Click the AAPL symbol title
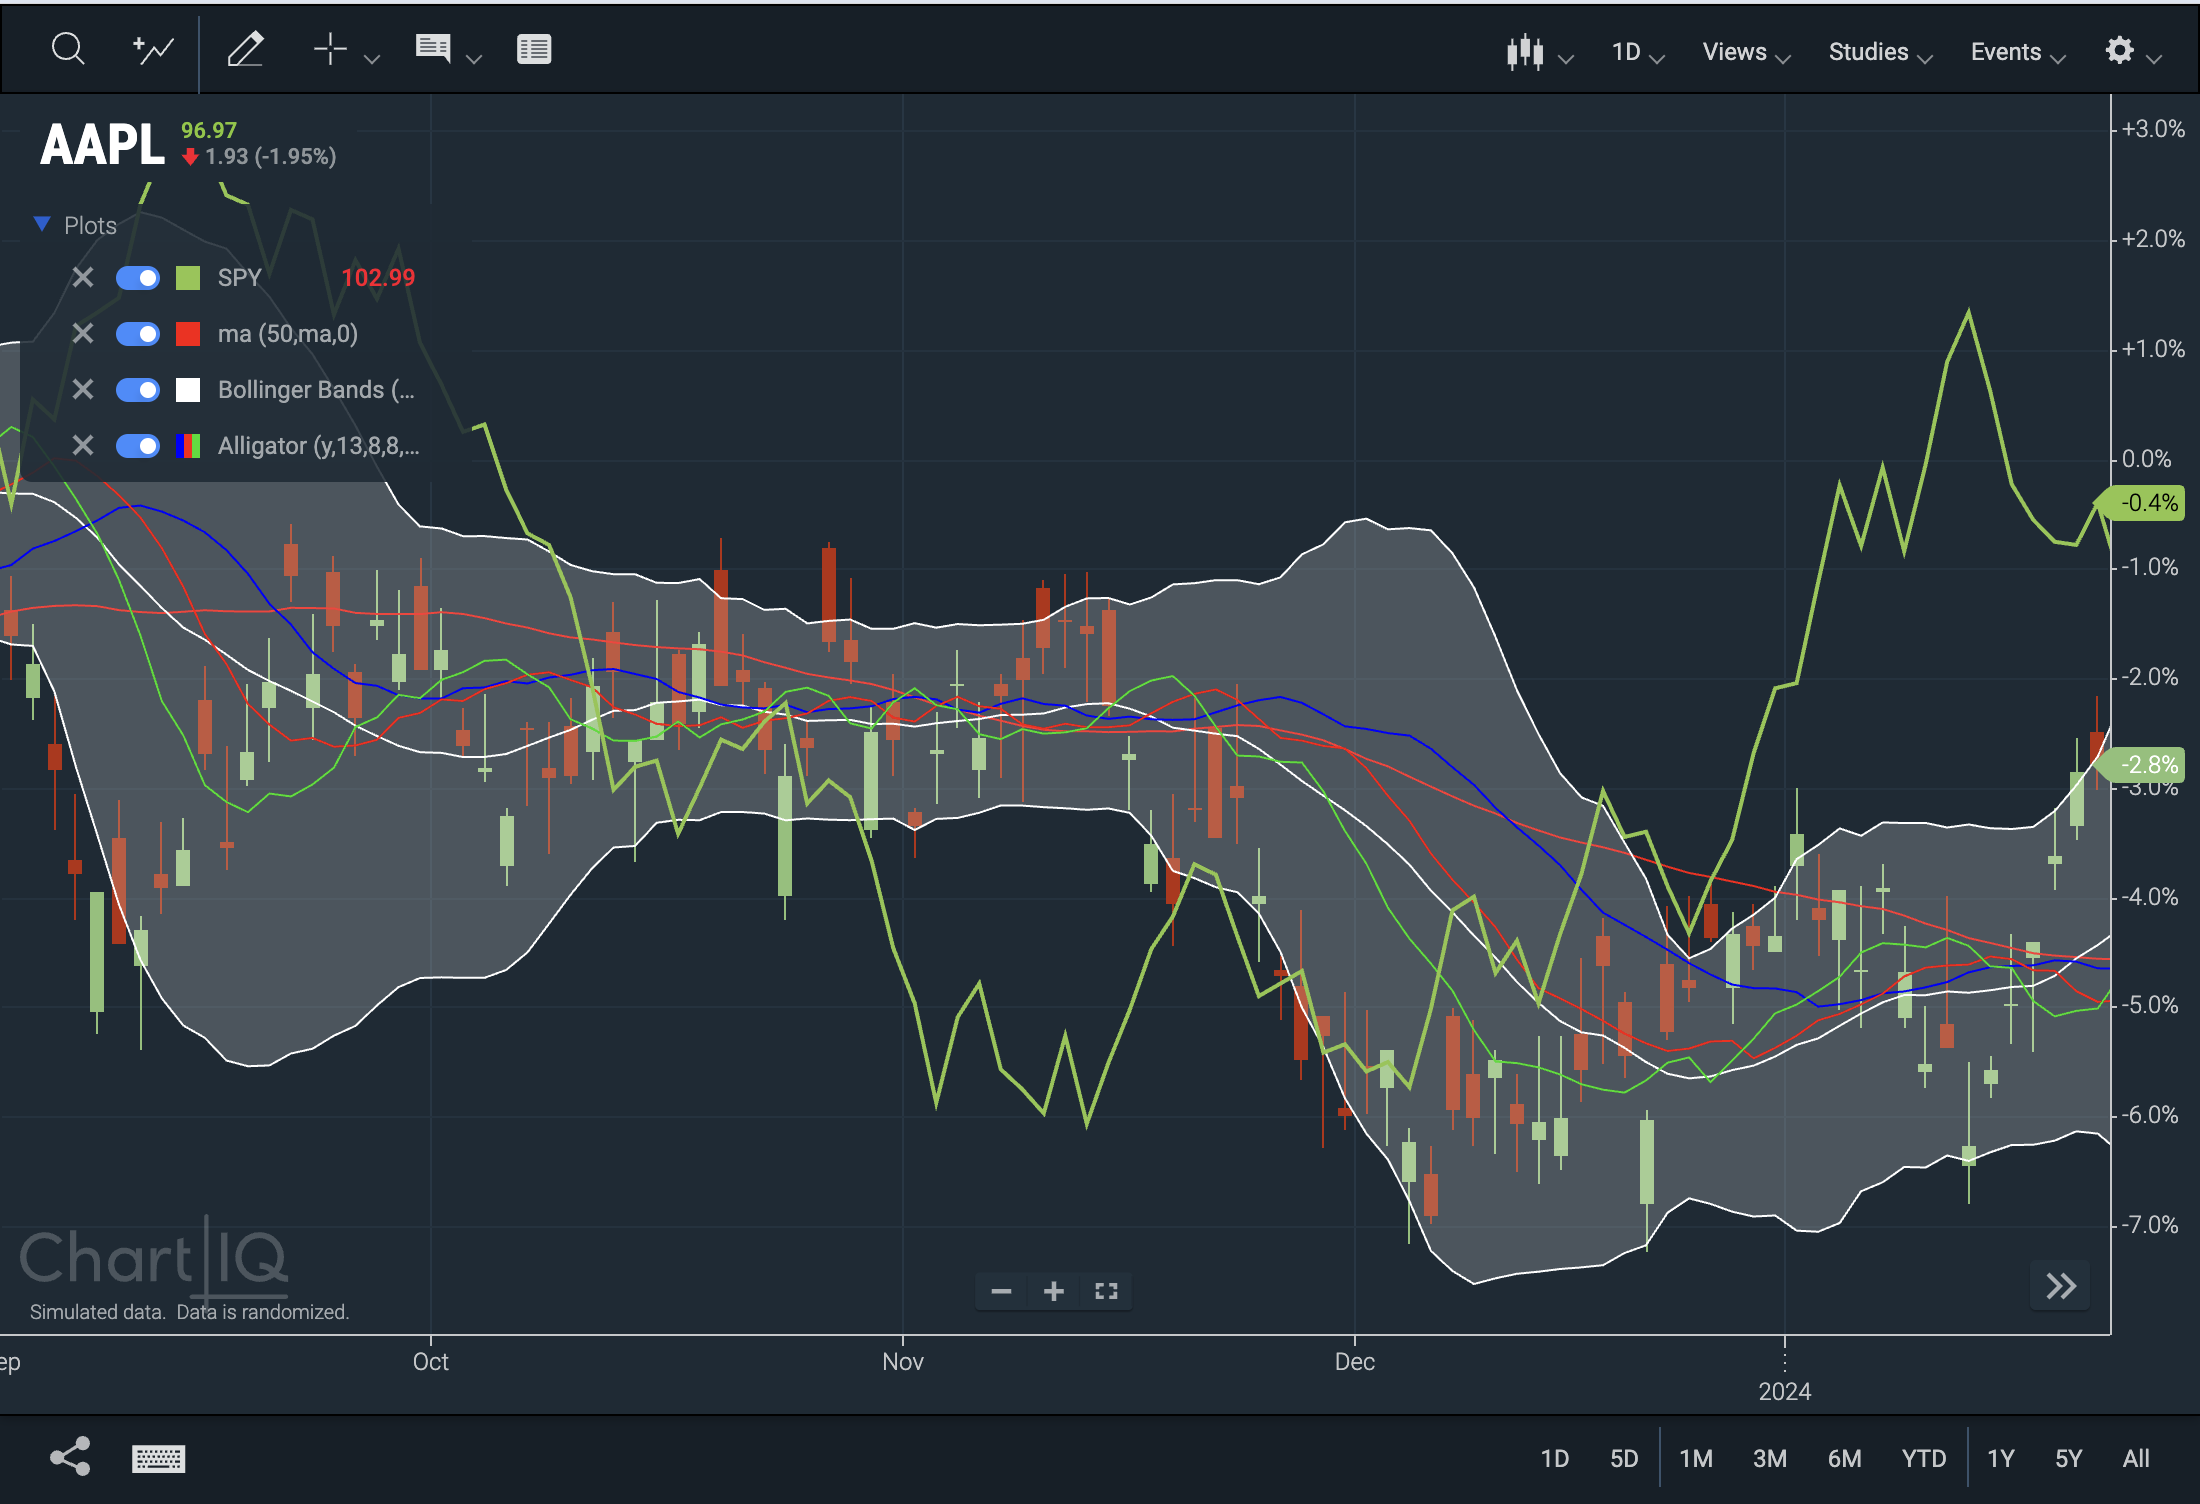The image size is (2200, 1504). pos(102,145)
